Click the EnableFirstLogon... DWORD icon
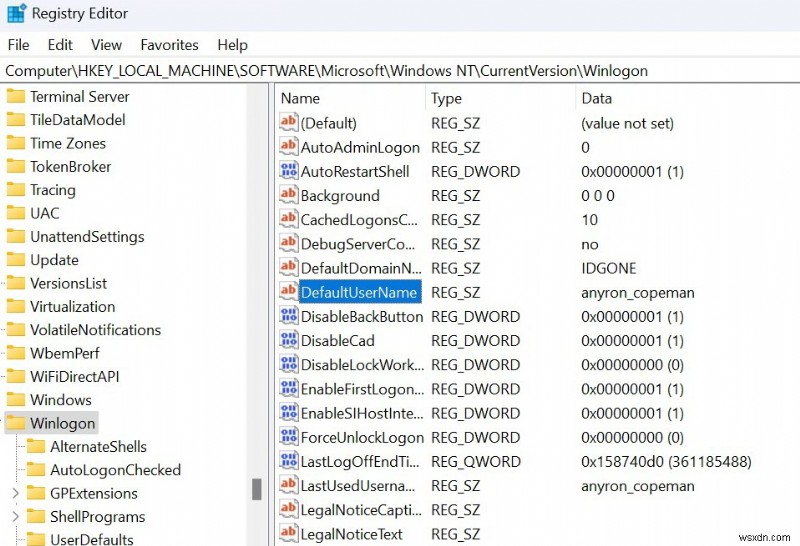The height and width of the screenshot is (546, 800). [289, 388]
